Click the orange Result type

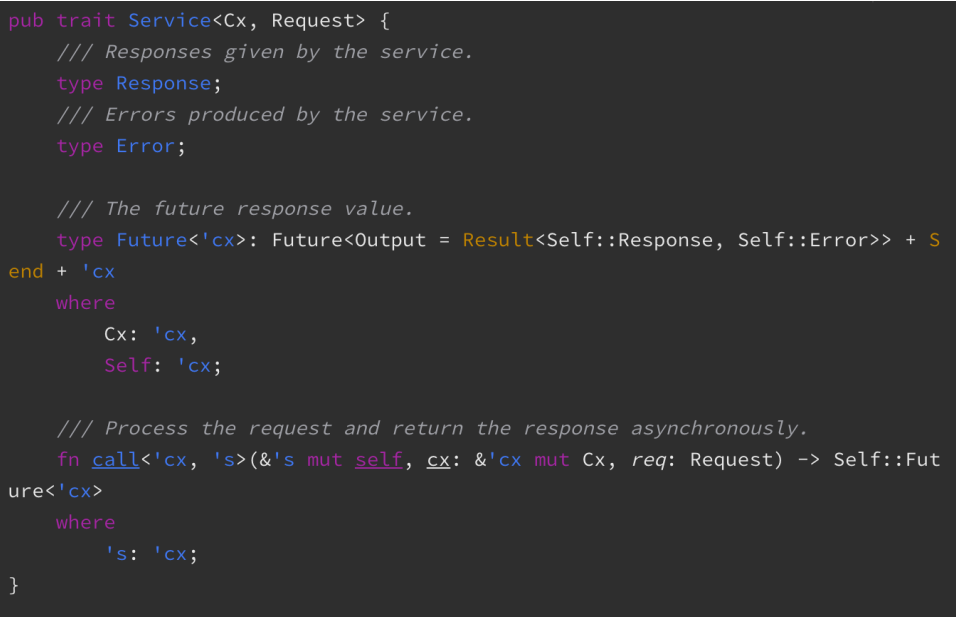[498, 240]
